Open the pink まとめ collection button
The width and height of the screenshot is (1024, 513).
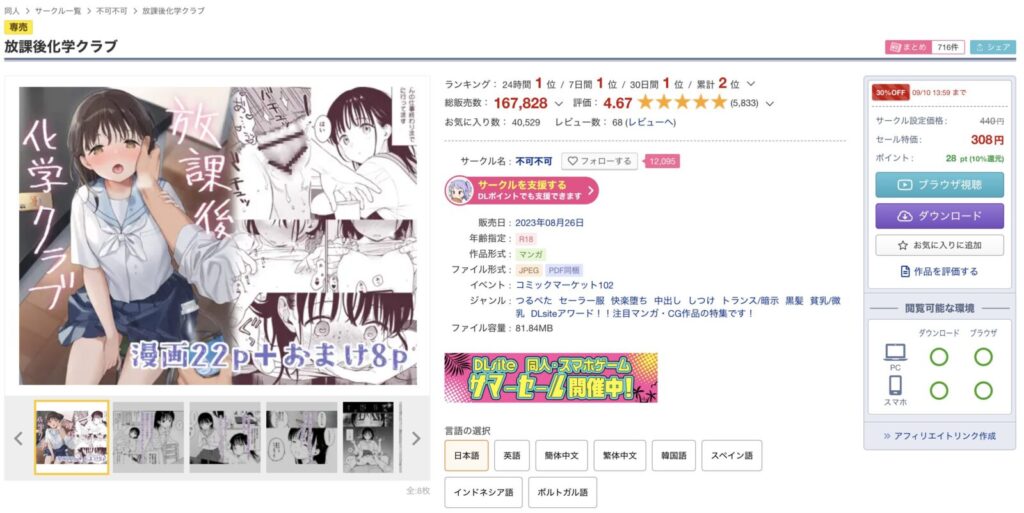tap(906, 48)
